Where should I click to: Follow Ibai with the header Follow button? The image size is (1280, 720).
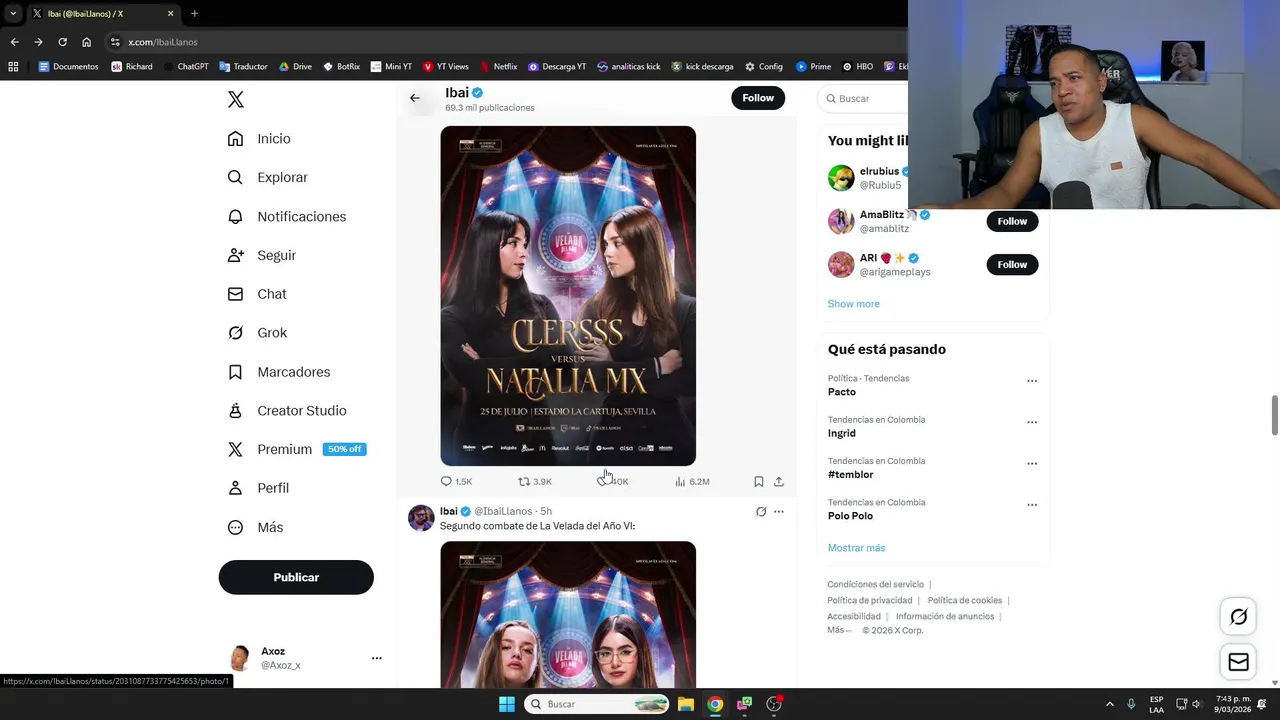point(758,98)
